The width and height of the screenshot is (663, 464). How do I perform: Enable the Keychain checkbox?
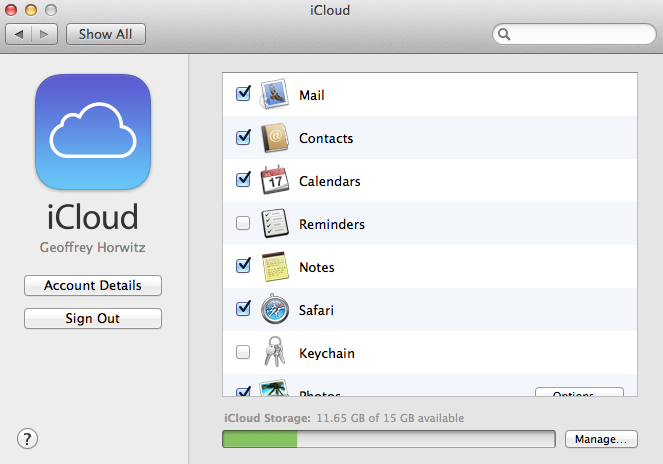coord(243,352)
